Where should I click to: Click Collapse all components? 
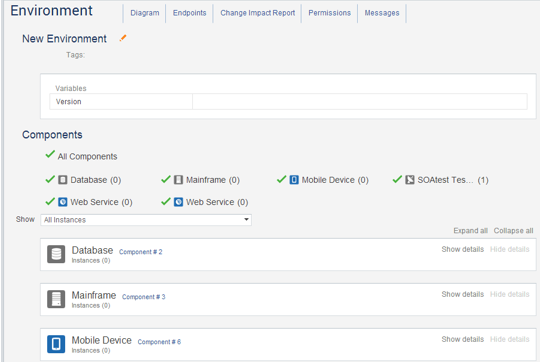point(513,231)
